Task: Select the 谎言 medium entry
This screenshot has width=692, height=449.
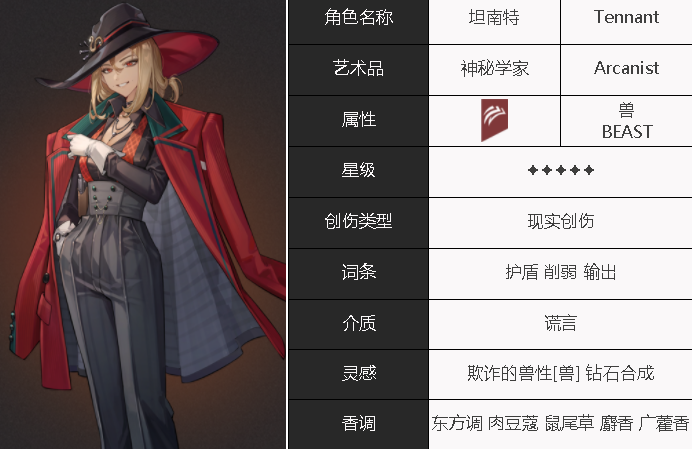Action: (560, 323)
